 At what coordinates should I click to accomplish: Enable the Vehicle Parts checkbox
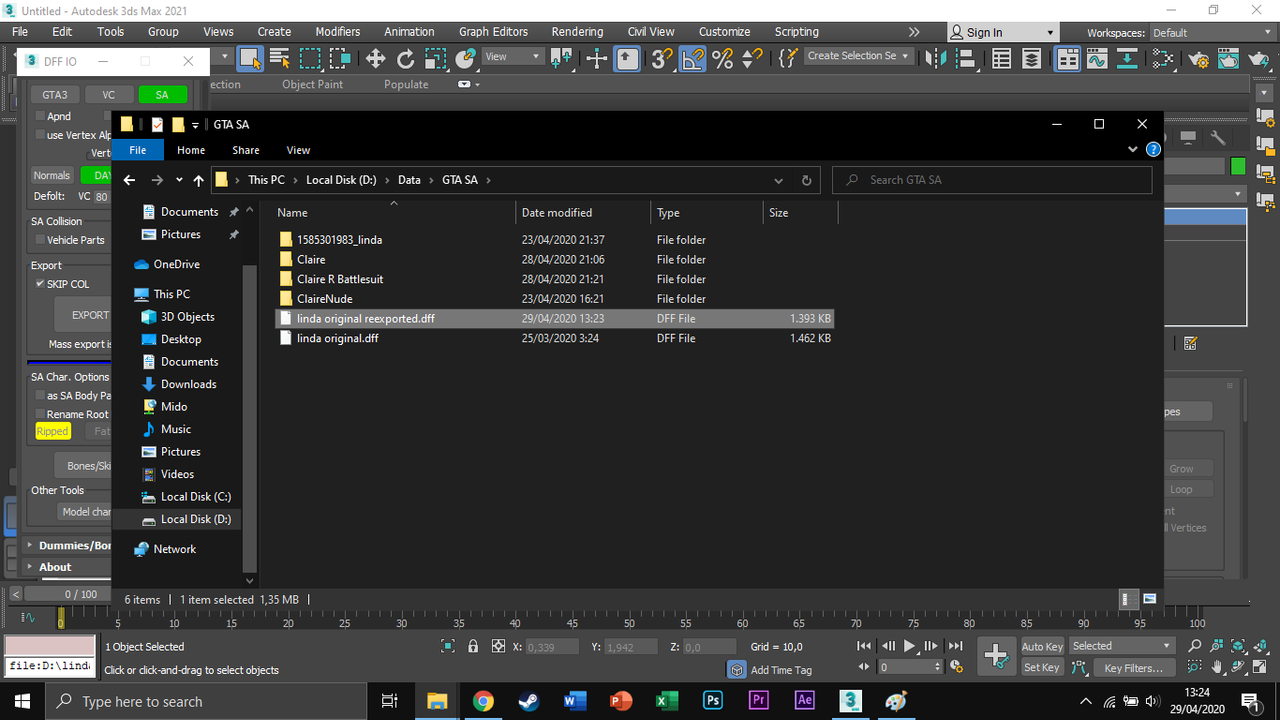coord(40,240)
